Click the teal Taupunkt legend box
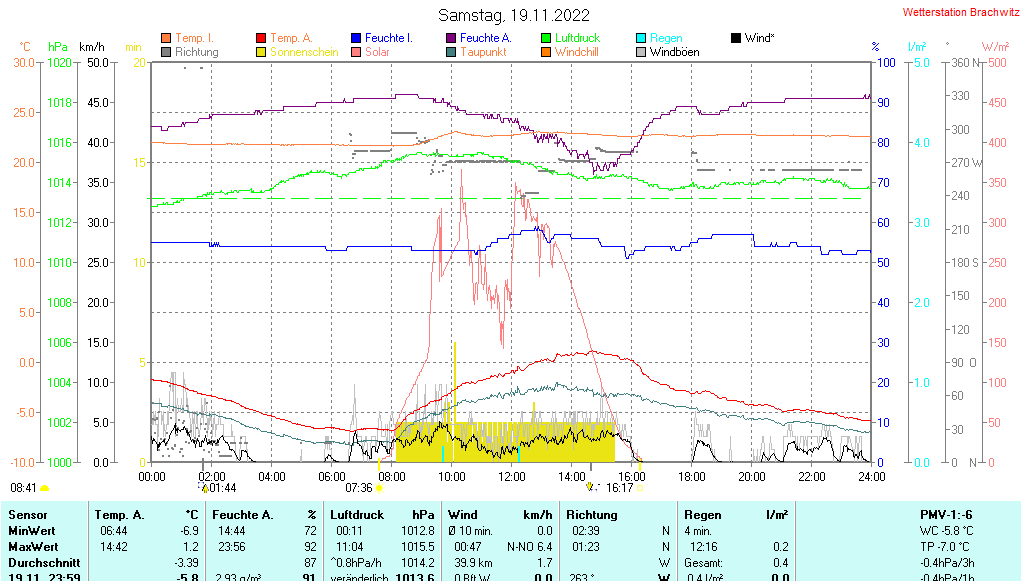The height and width of the screenshot is (581, 1021). tap(451, 52)
